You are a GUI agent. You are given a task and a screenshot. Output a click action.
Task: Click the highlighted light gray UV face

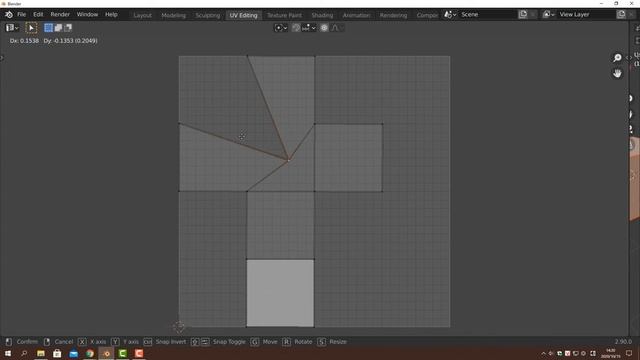[x=280, y=293]
